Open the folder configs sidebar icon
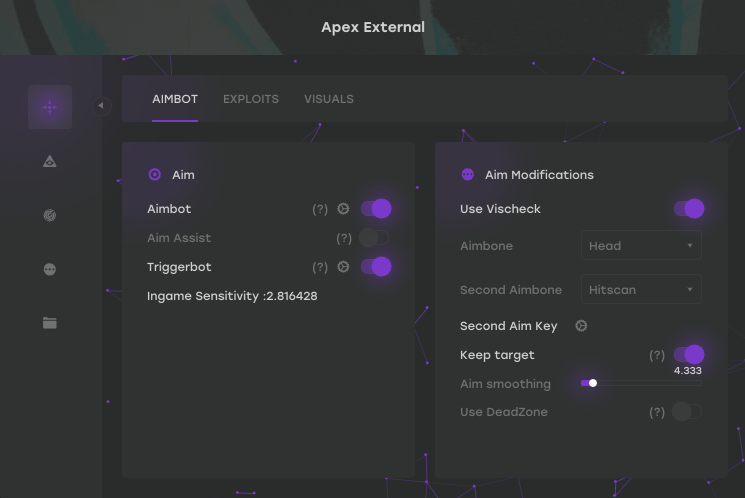Screen dimensions: 745x498 tap(50, 323)
